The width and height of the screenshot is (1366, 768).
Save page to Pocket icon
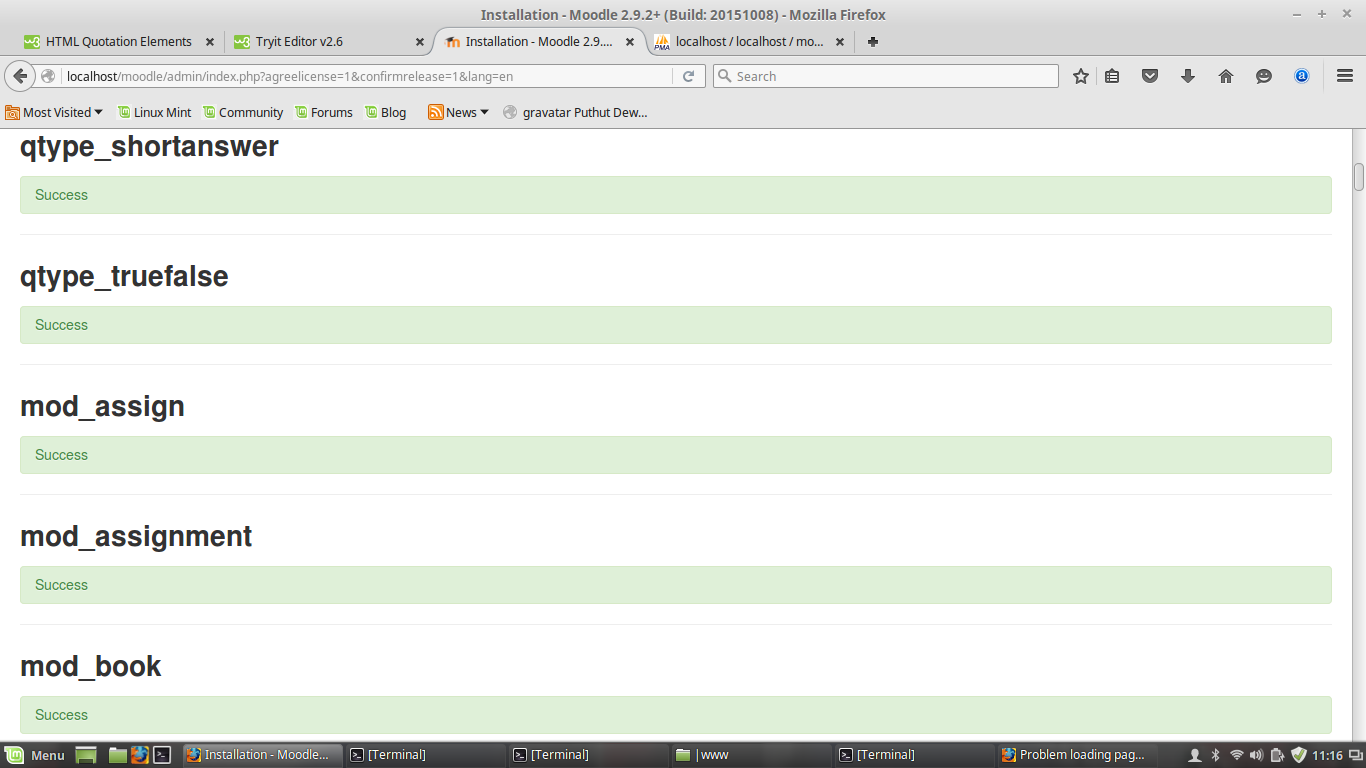[1150, 76]
